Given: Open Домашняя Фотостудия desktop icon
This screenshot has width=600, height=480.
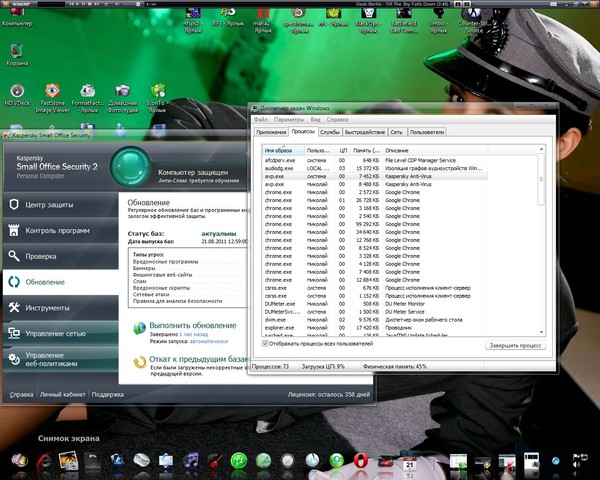Looking at the screenshot, I should point(122,98).
